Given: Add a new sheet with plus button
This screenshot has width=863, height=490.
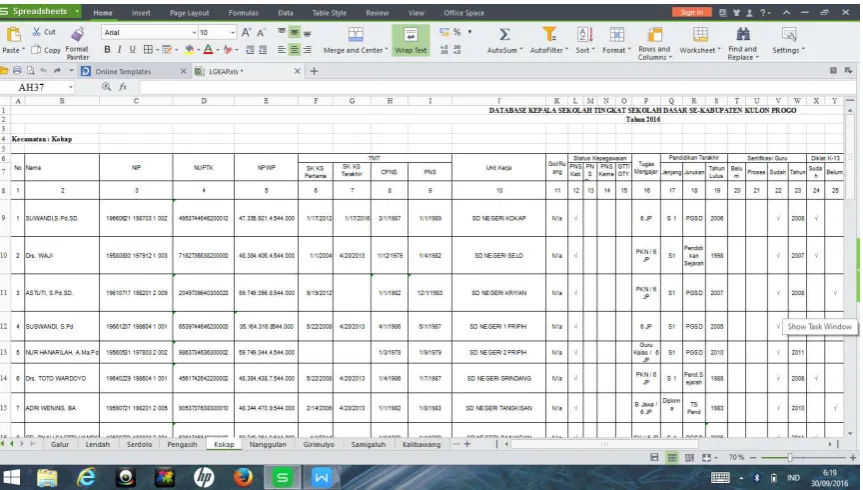Looking at the screenshot, I should tap(467, 444).
